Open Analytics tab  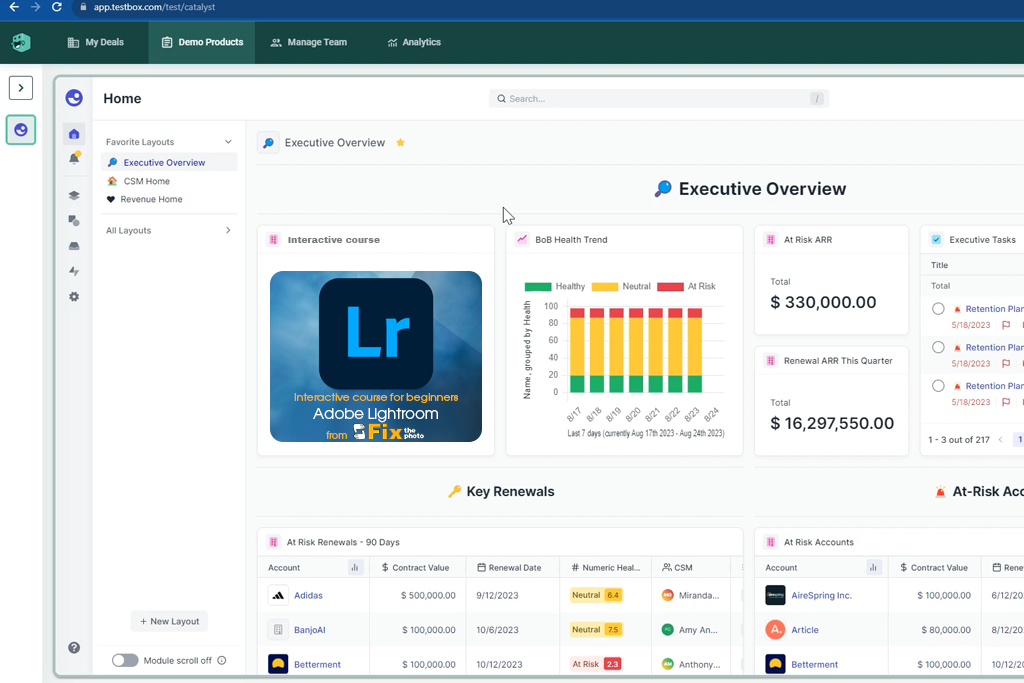(414, 42)
